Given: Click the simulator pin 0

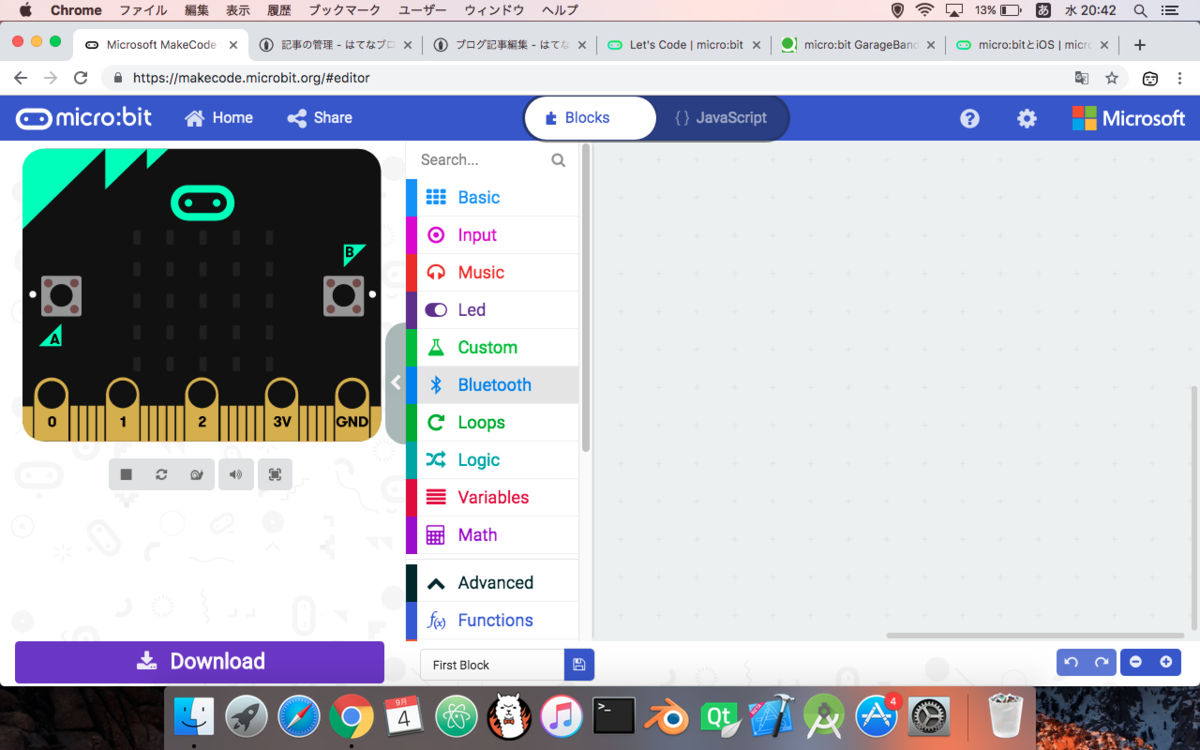Looking at the screenshot, I should [52, 410].
